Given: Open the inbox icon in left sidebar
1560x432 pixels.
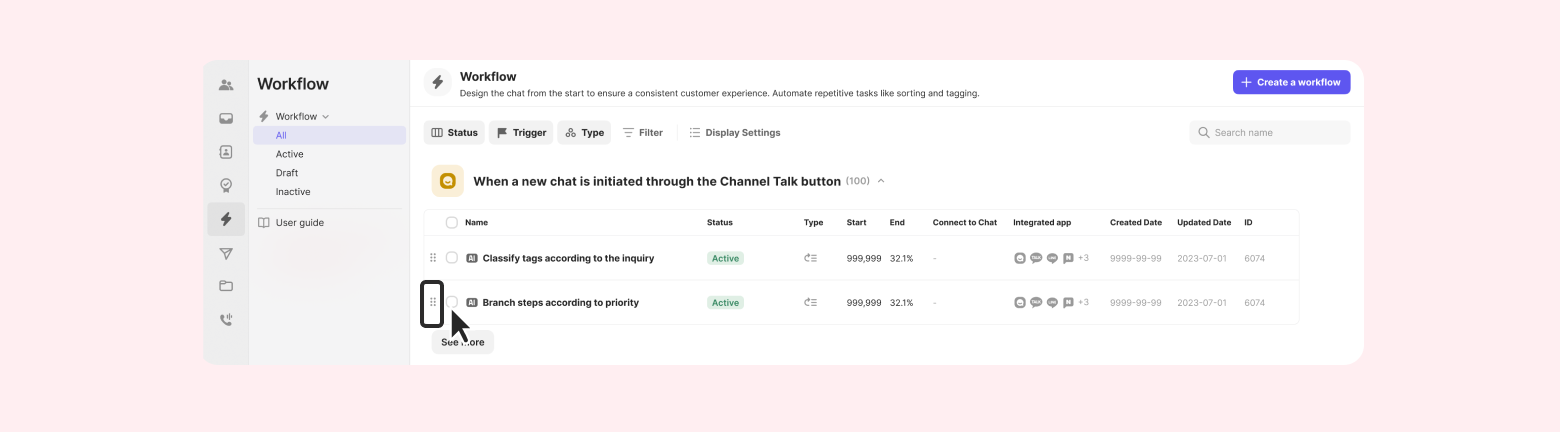Looking at the screenshot, I should tap(226, 119).
